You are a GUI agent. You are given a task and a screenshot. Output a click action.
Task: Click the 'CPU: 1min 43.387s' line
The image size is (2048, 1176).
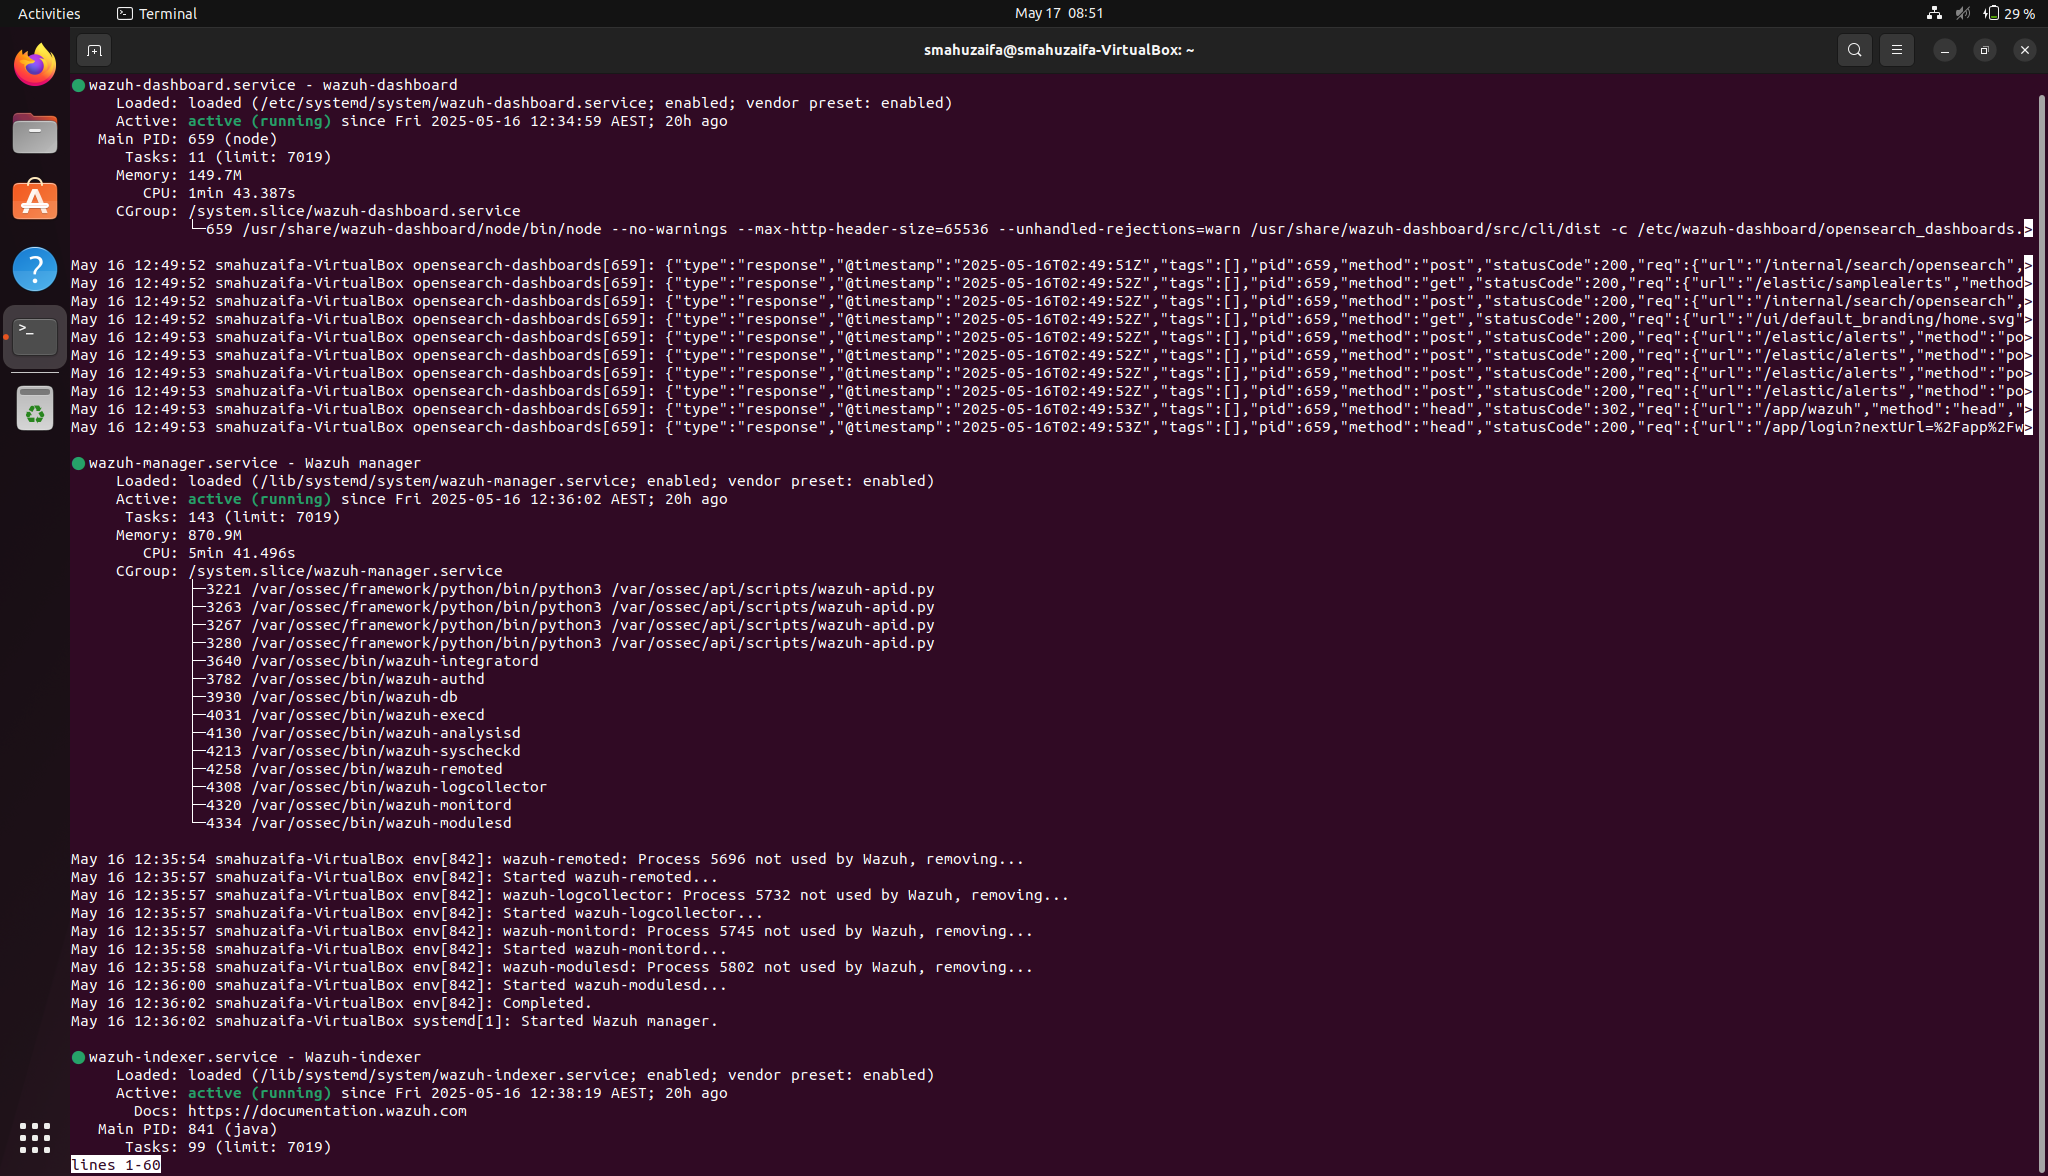[x=219, y=193]
